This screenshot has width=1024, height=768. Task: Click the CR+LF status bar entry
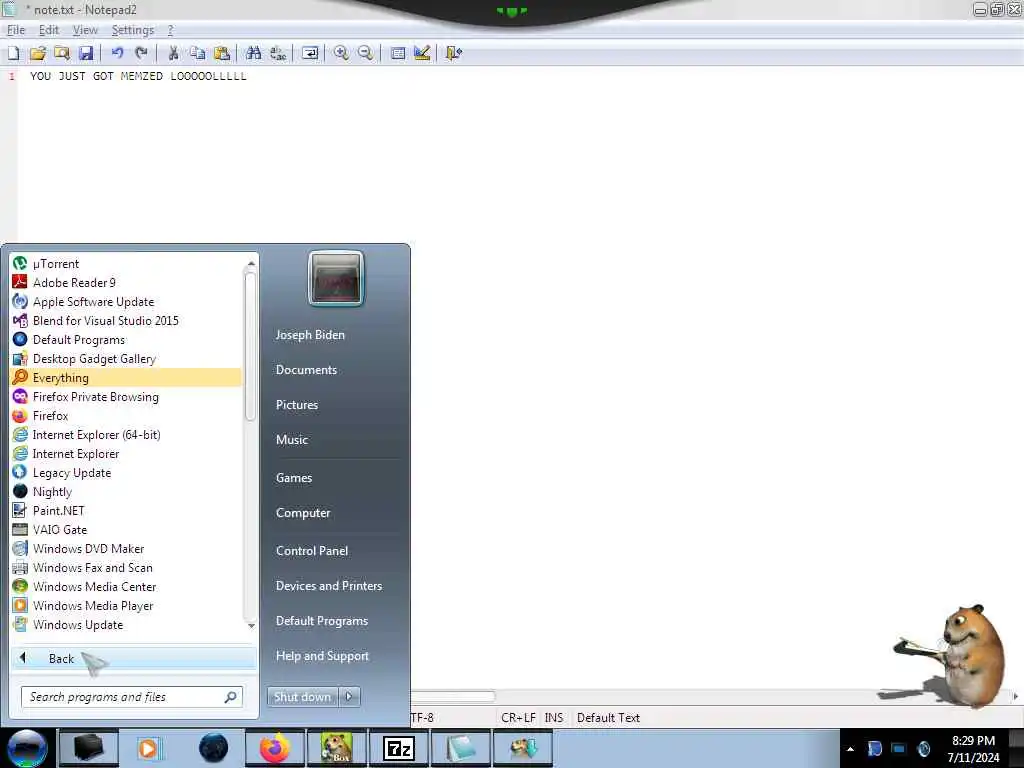[x=518, y=718]
